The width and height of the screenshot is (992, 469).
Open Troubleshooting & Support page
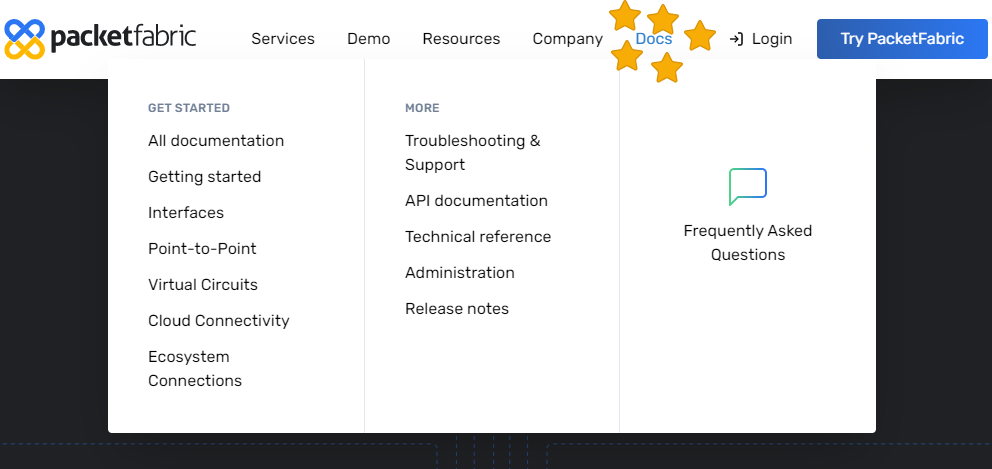coord(472,153)
